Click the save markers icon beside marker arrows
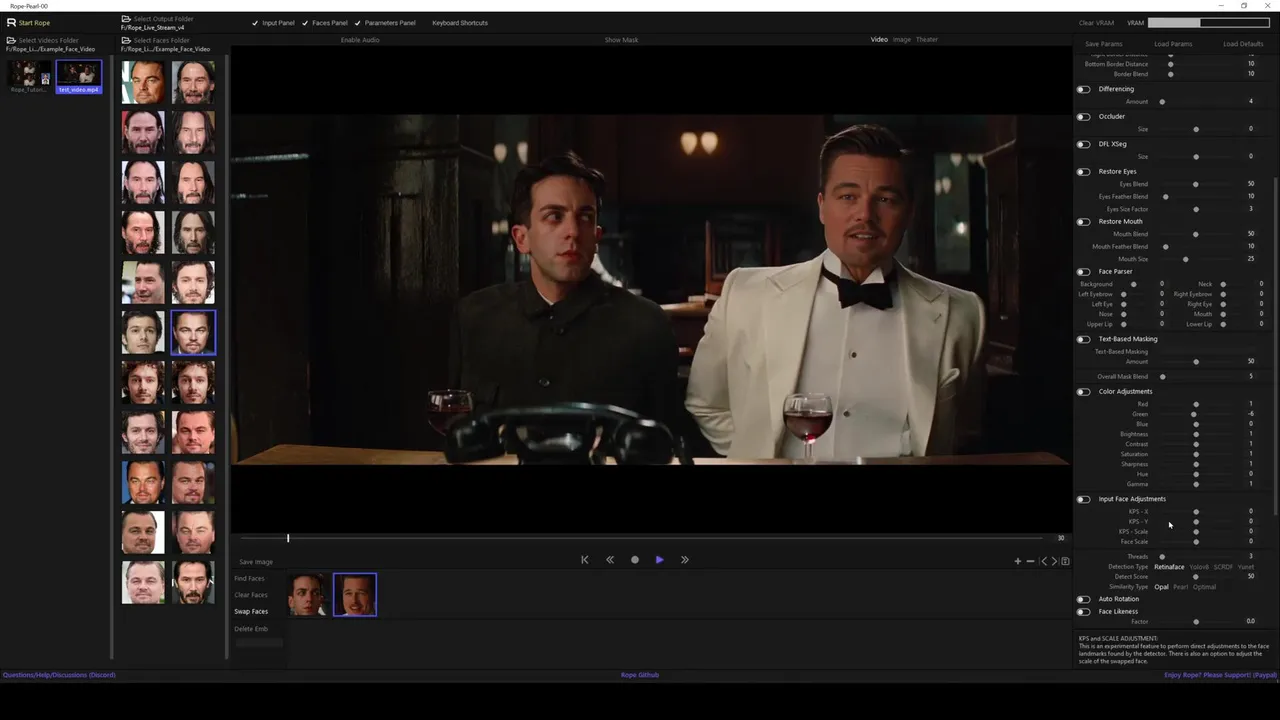This screenshot has height=720, width=1280. click(1065, 561)
